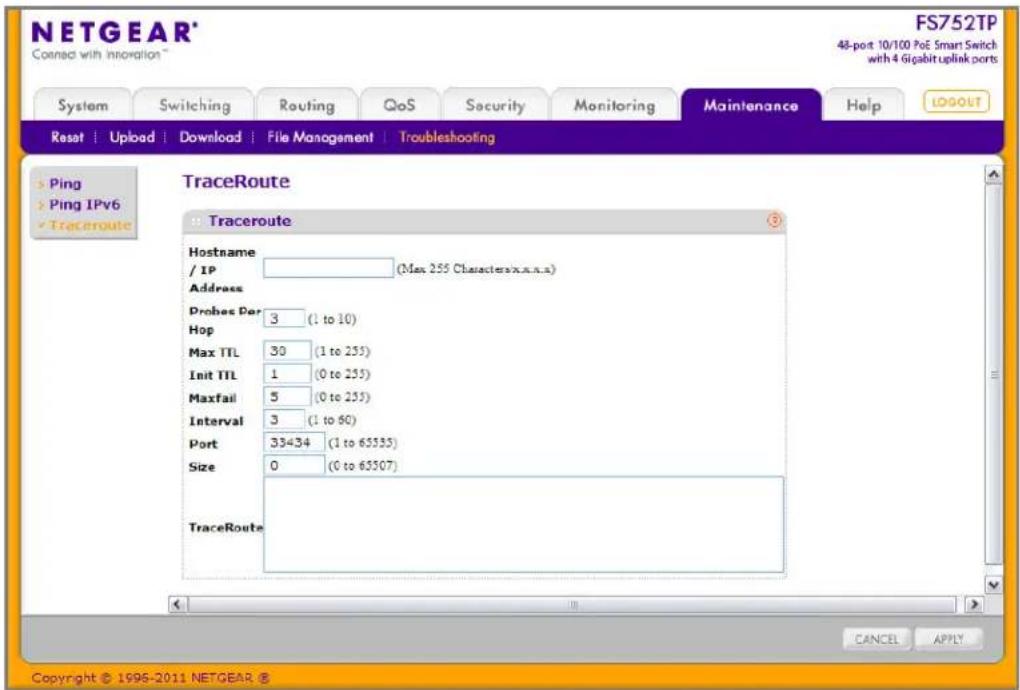Select the Maintenance tab
Screen dimensions: 1020x690
pyautogui.click(x=751, y=105)
